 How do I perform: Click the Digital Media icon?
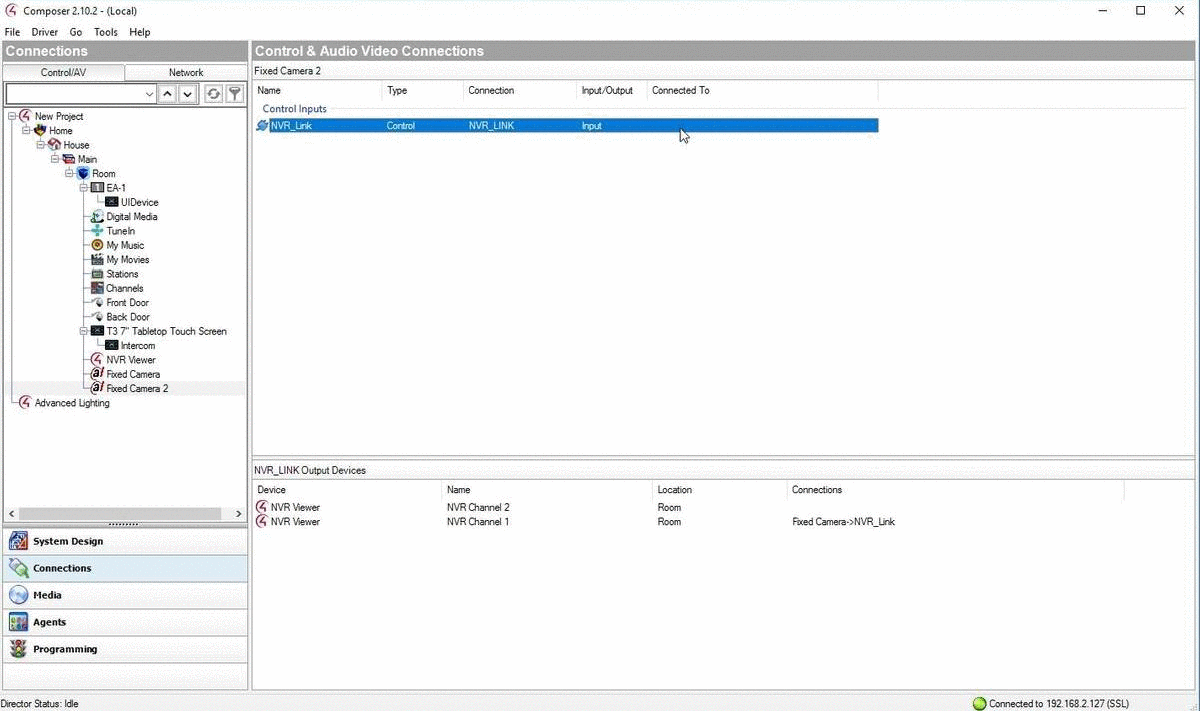[x=97, y=217]
